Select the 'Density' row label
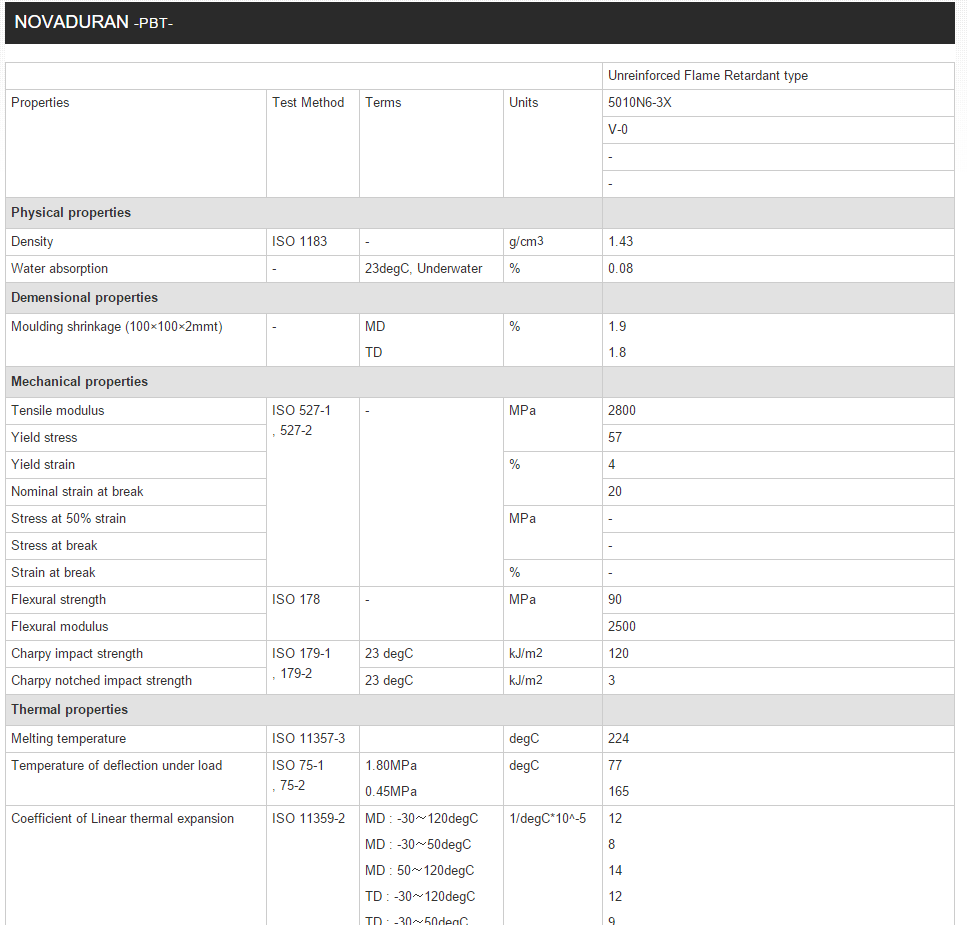 point(32,242)
